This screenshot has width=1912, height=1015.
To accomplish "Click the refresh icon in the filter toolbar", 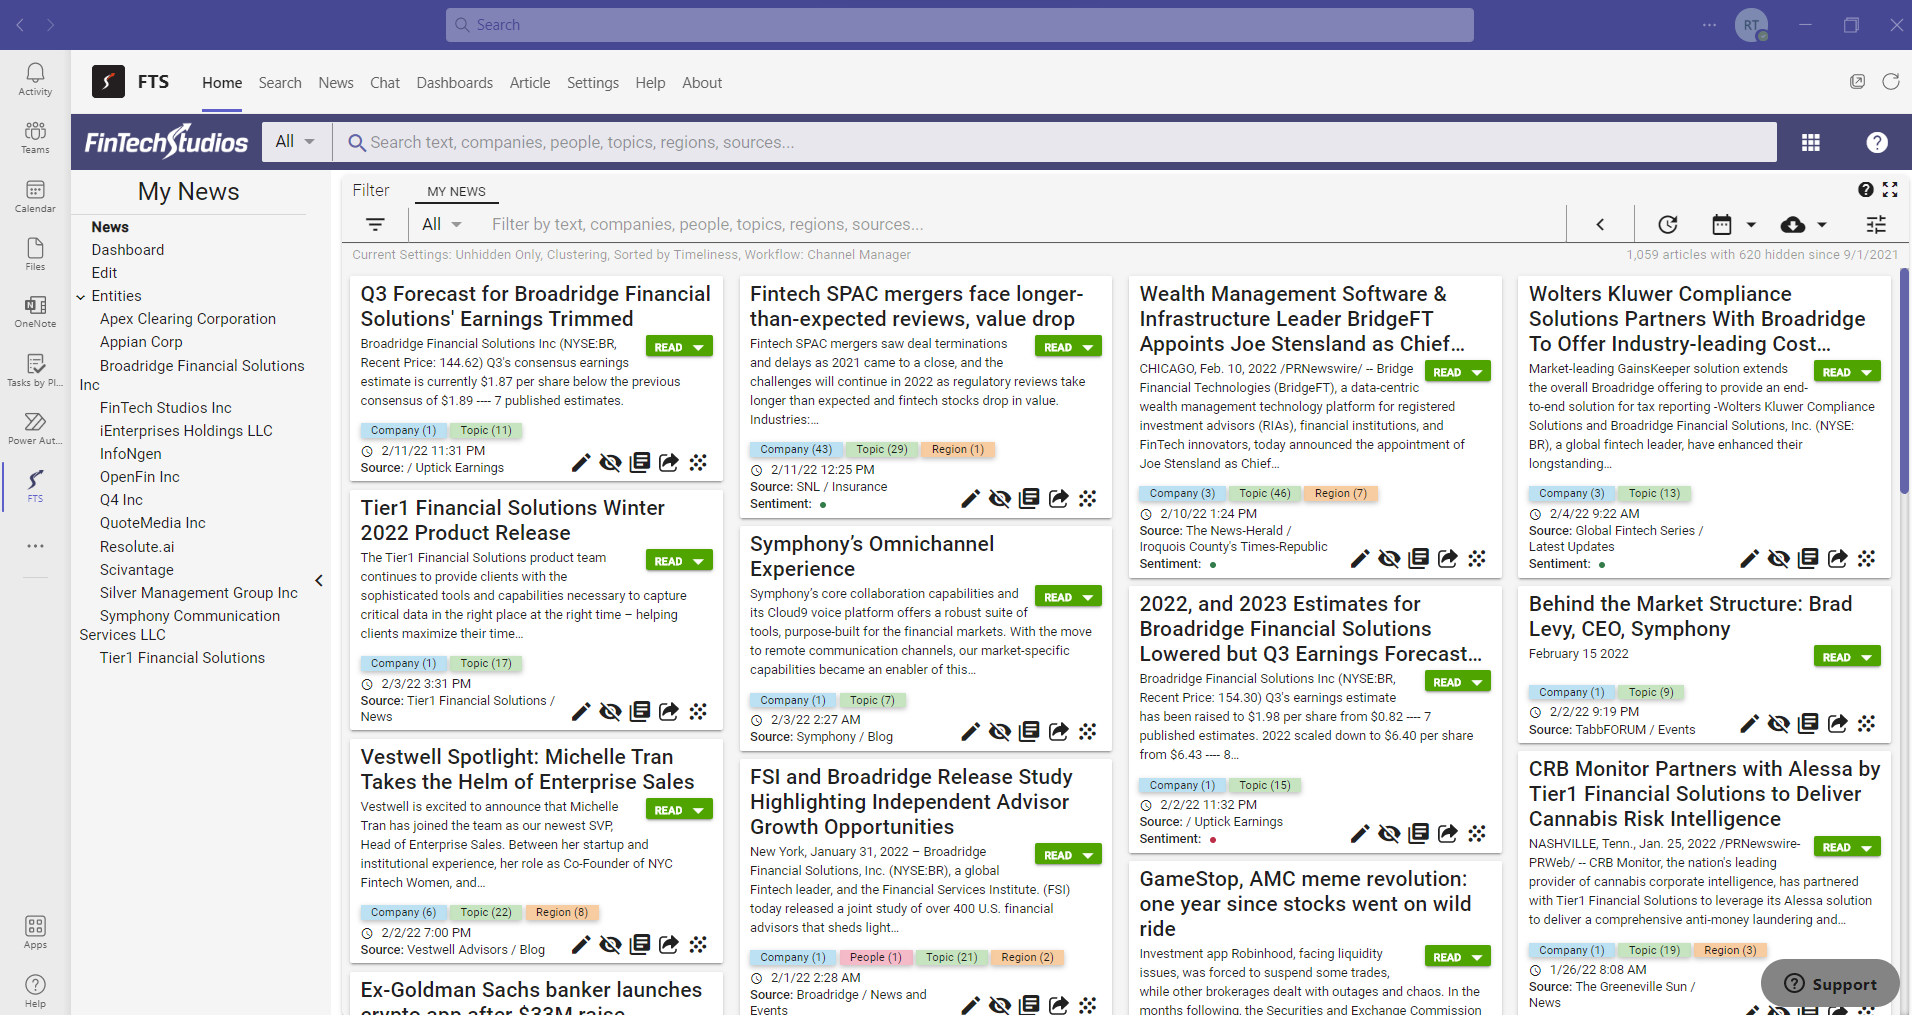I will coord(1667,224).
